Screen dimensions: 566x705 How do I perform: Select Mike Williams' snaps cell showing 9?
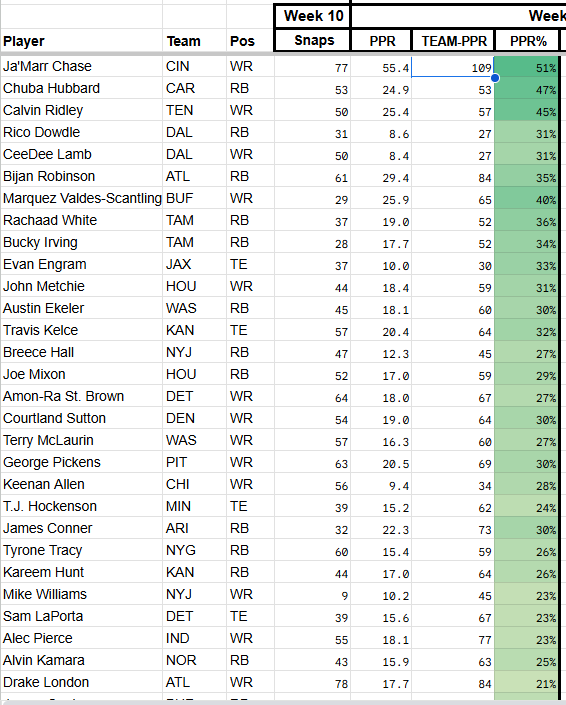(x=312, y=594)
